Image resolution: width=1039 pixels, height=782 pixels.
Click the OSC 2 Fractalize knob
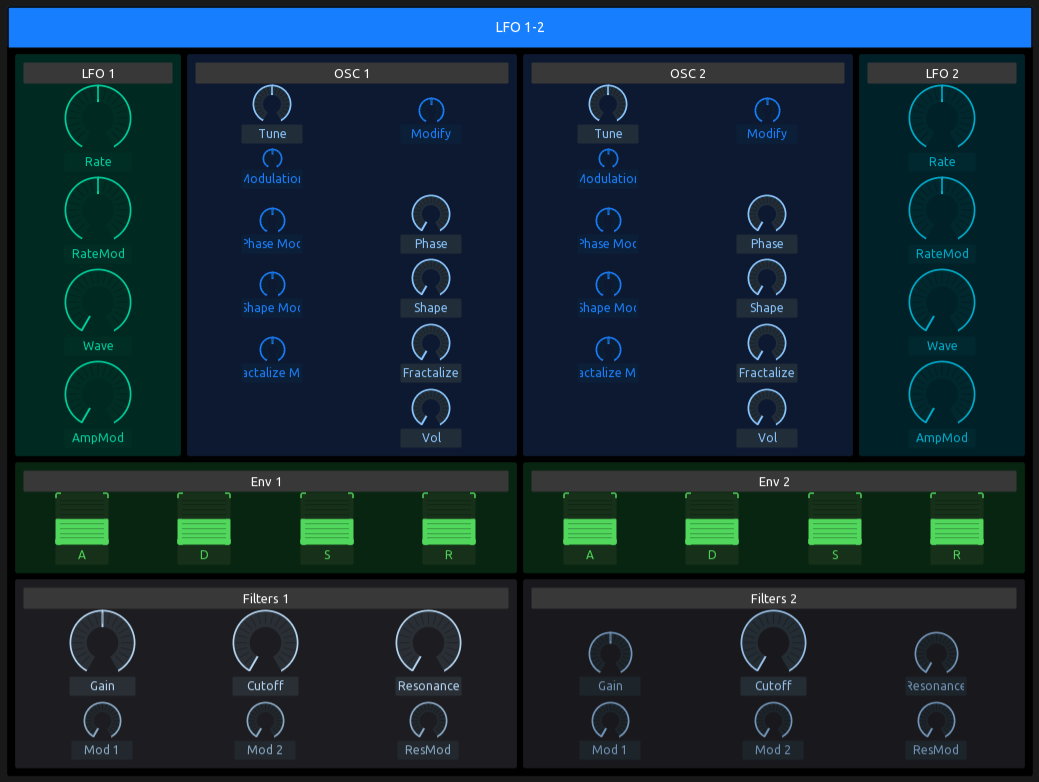pyautogui.click(x=767, y=343)
